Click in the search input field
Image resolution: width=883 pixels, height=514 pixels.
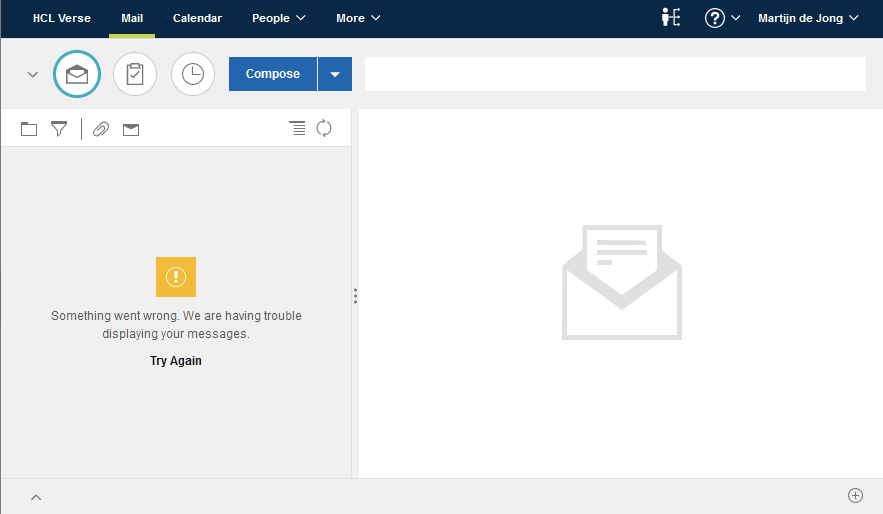(x=615, y=74)
